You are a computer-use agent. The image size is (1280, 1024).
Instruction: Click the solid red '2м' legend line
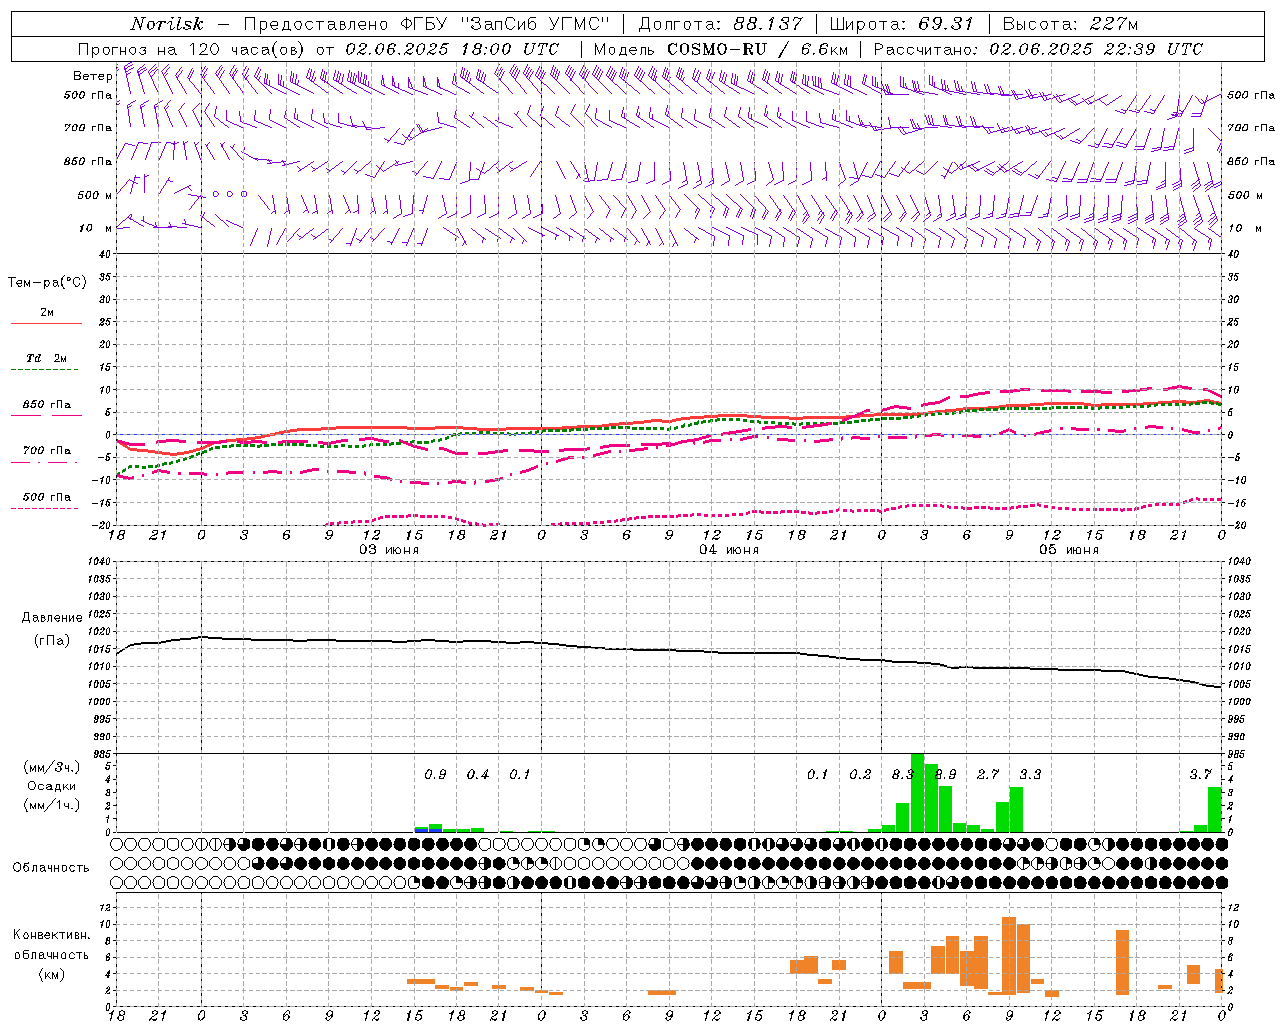pos(46,323)
